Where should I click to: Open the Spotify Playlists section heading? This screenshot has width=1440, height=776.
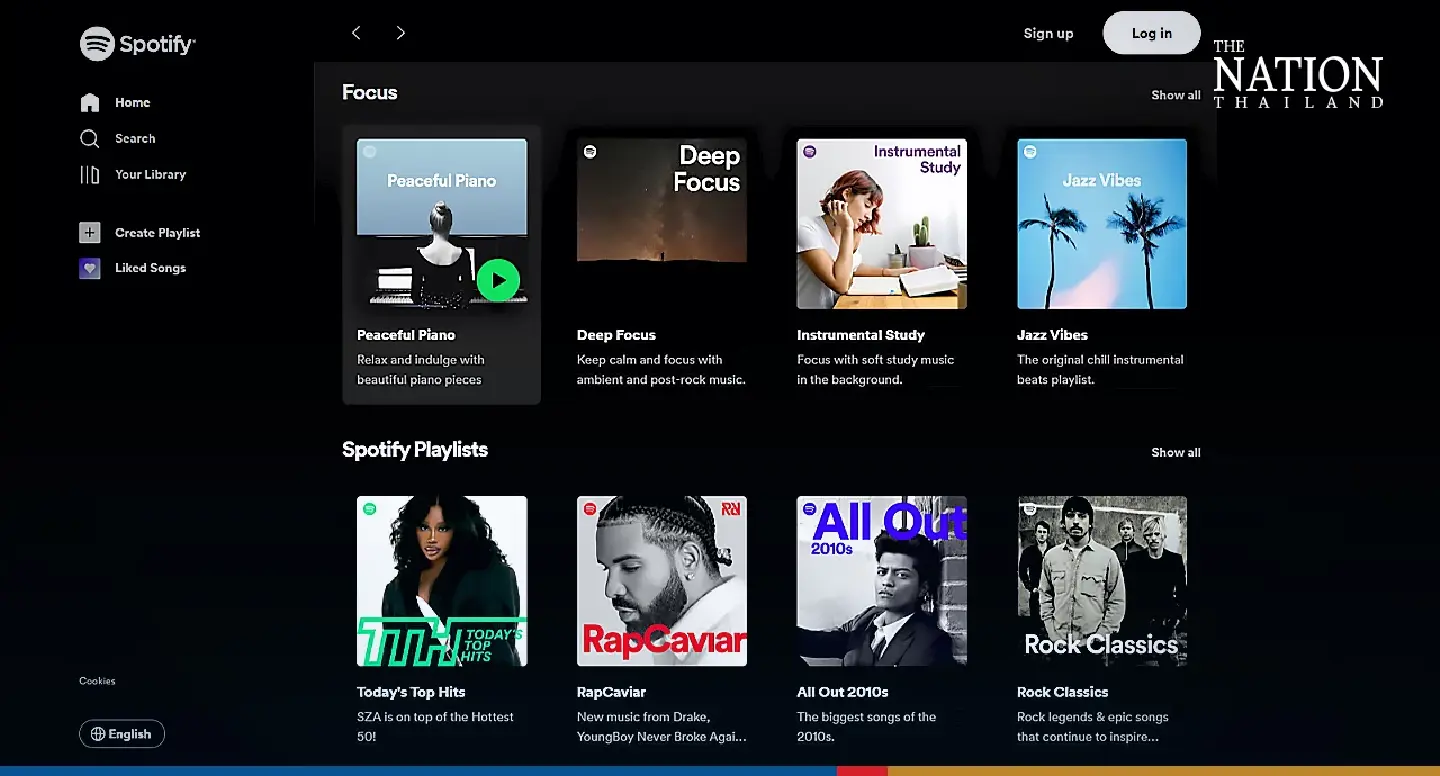click(415, 450)
